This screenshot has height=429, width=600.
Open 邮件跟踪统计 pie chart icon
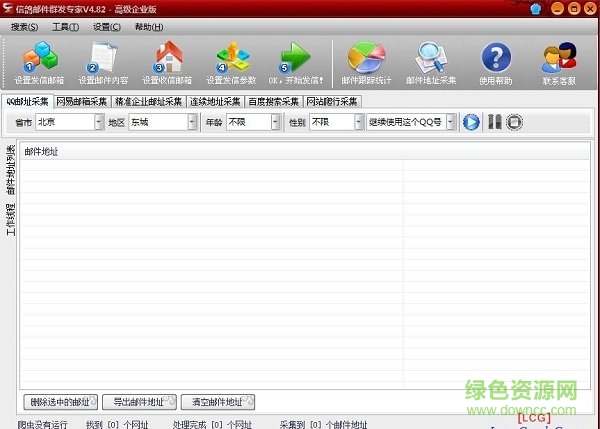click(366, 57)
